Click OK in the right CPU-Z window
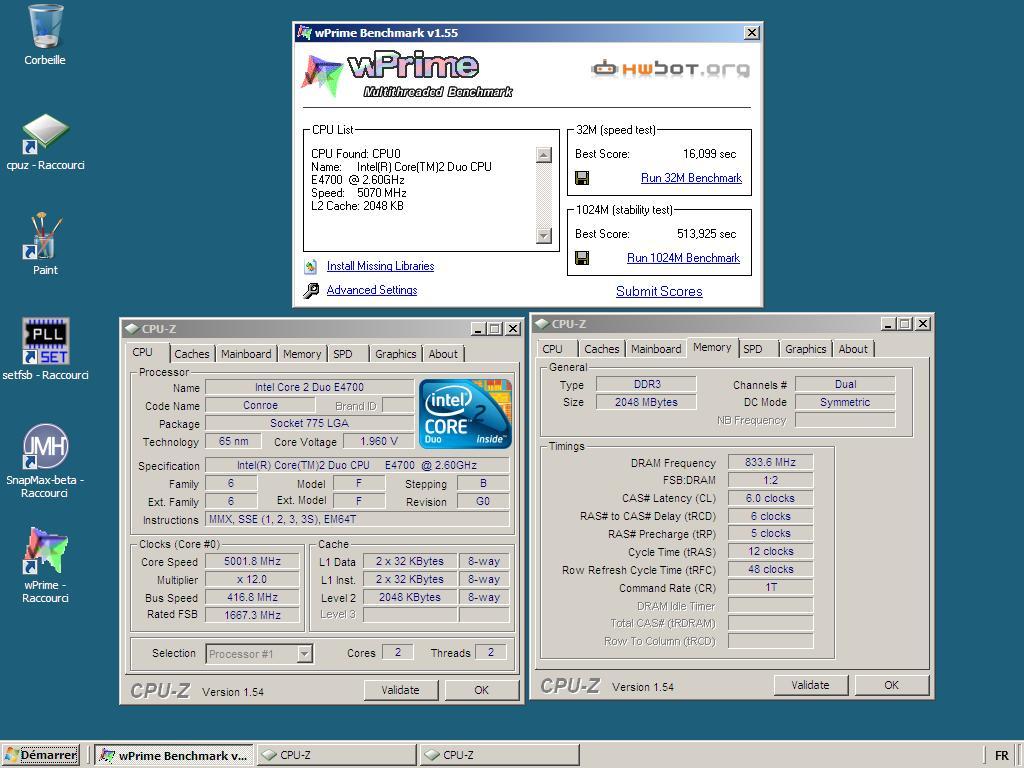Screen dimensions: 1024x768 pos(891,685)
